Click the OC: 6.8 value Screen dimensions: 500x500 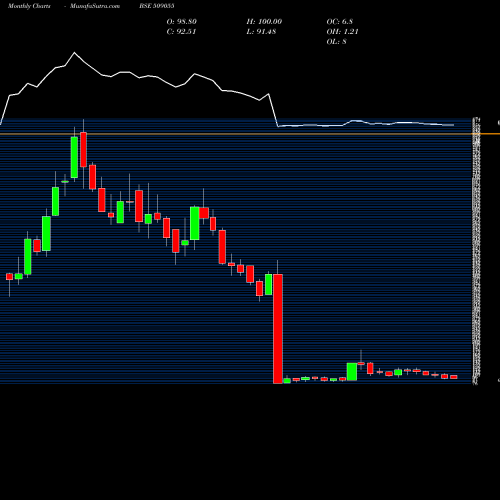[340, 22]
